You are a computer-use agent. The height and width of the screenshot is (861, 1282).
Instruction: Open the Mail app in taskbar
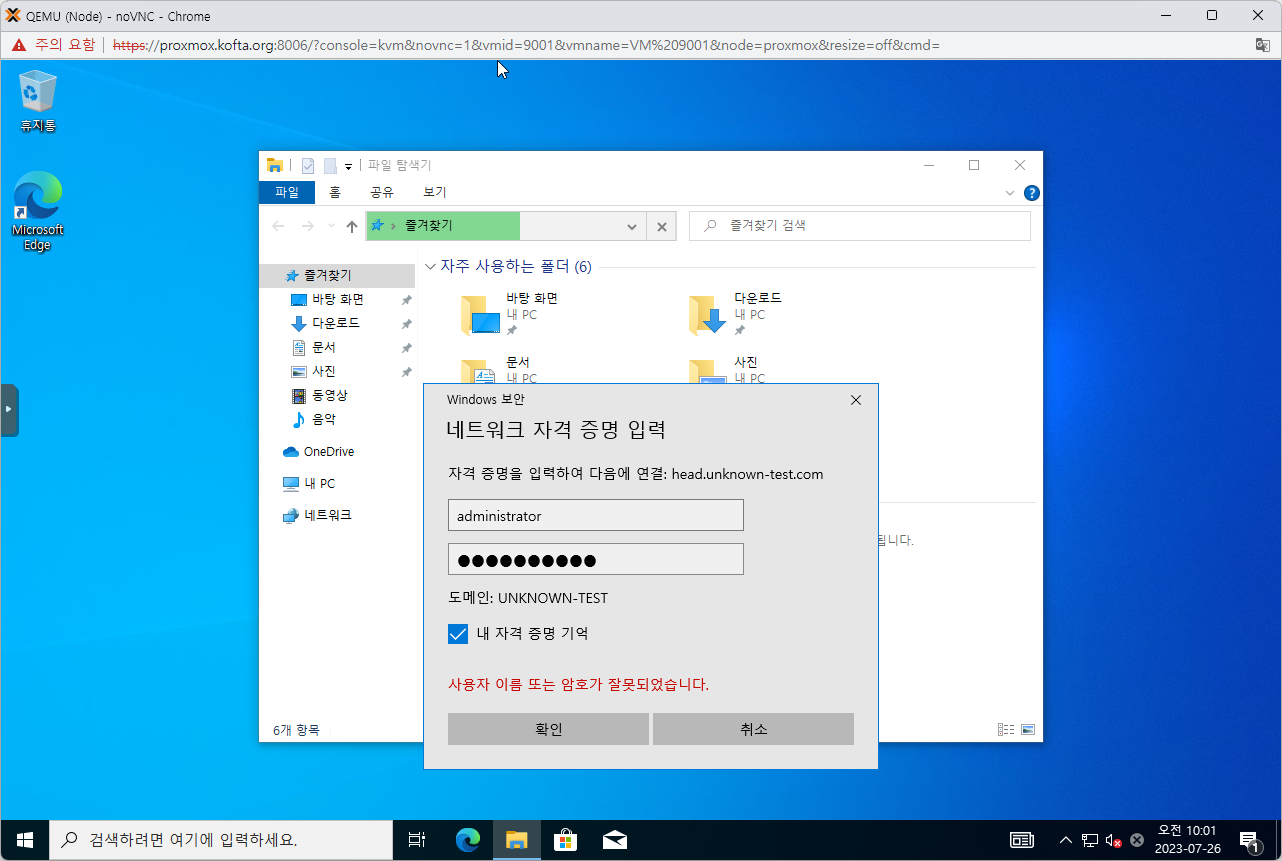614,840
